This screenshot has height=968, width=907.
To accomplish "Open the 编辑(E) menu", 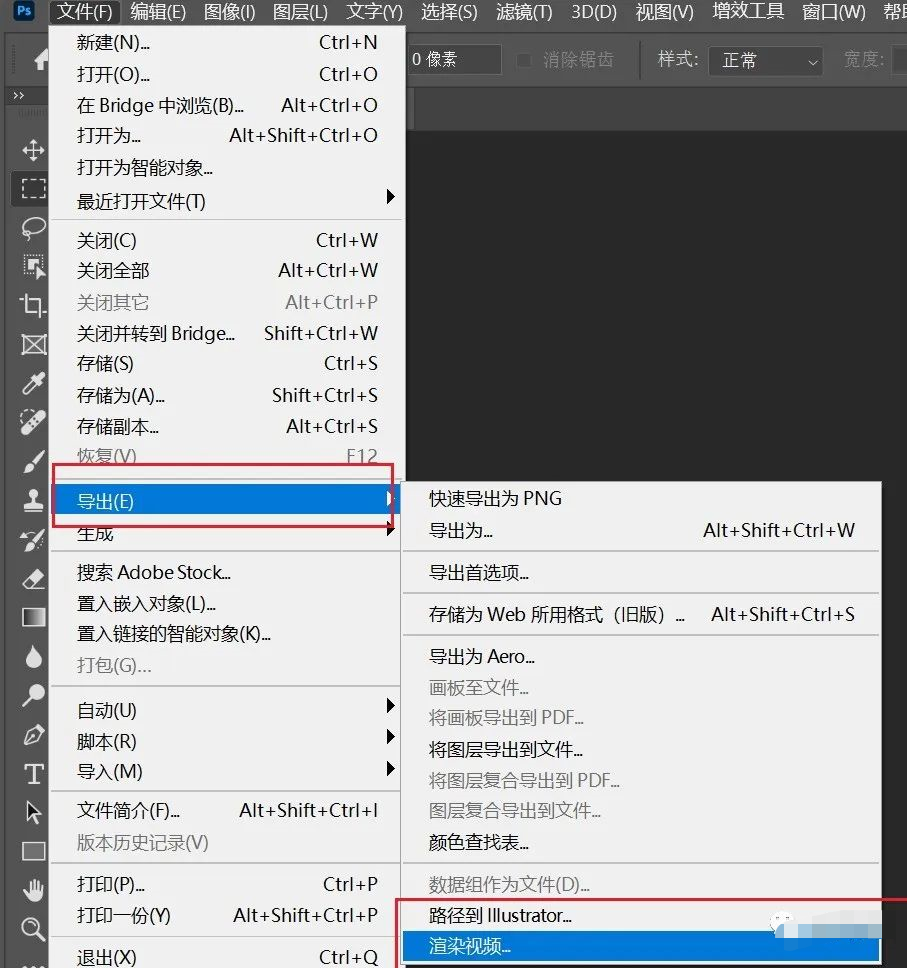I will pyautogui.click(x=158, y=11).
